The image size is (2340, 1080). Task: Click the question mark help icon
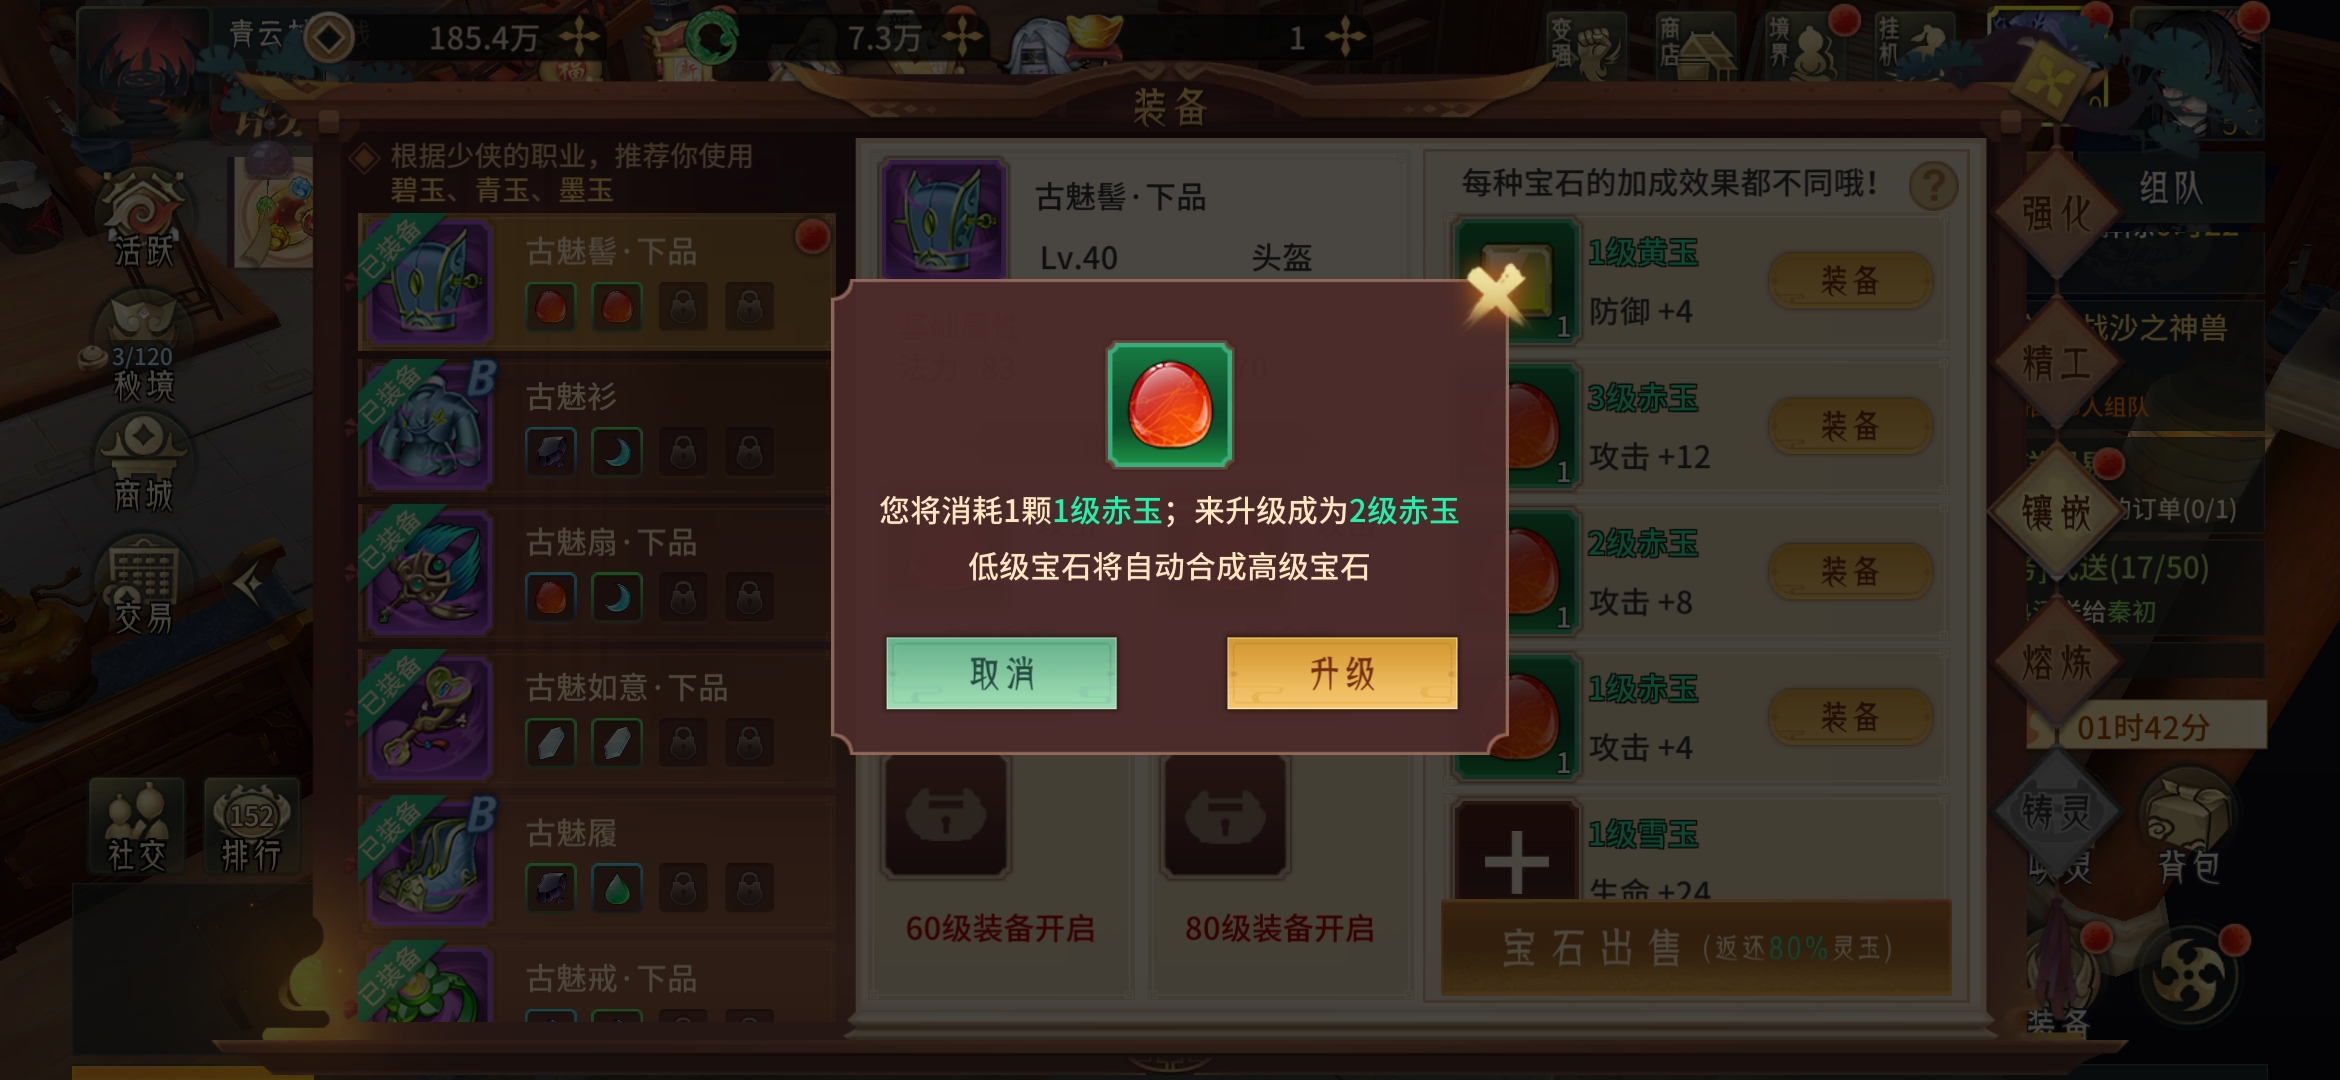pos(1933,186)
